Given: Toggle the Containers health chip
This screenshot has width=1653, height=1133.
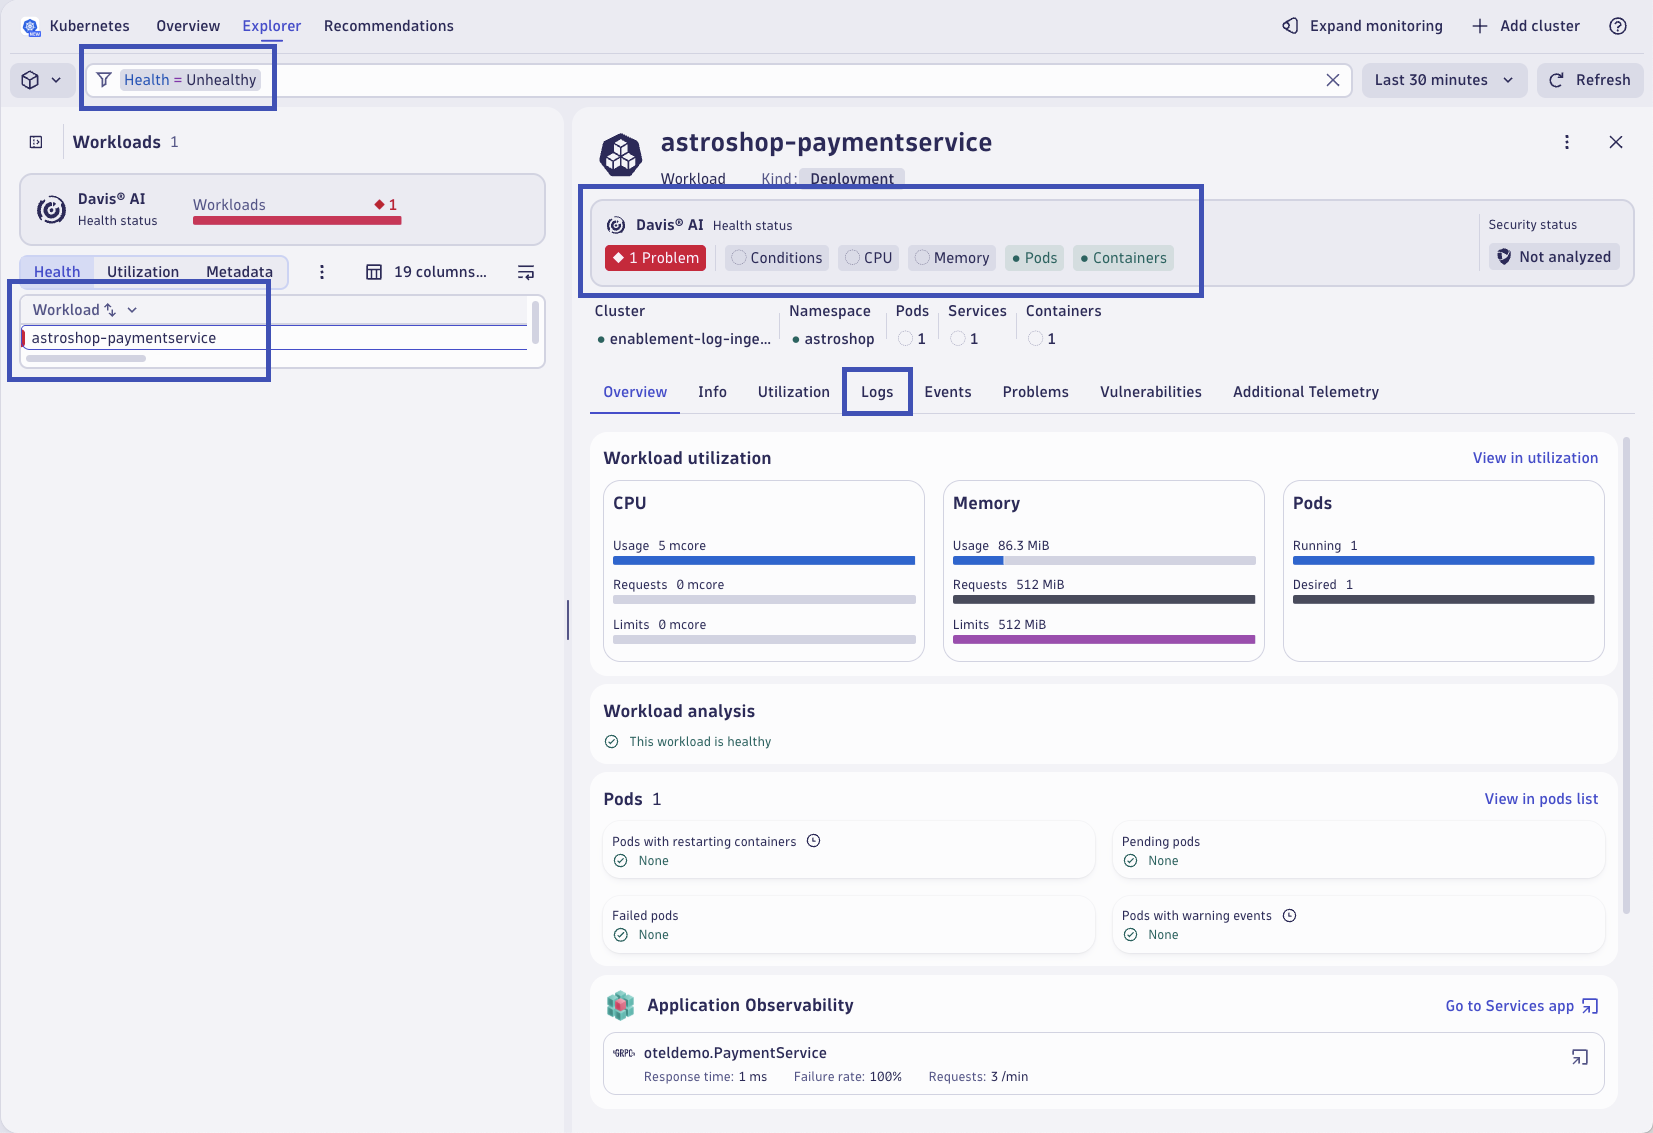Looking at the screenshot, I should [1123, 258].
